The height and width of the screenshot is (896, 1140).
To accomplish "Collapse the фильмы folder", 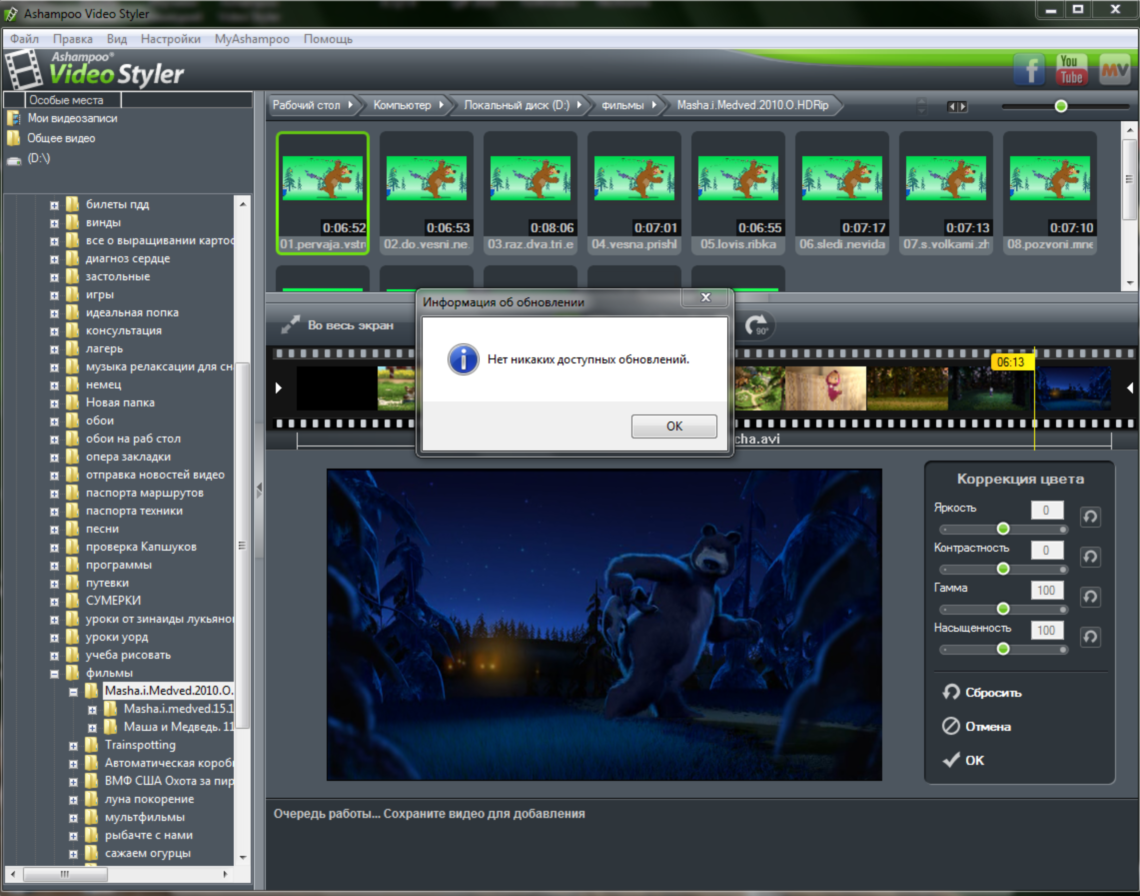I will pos(55,673).
